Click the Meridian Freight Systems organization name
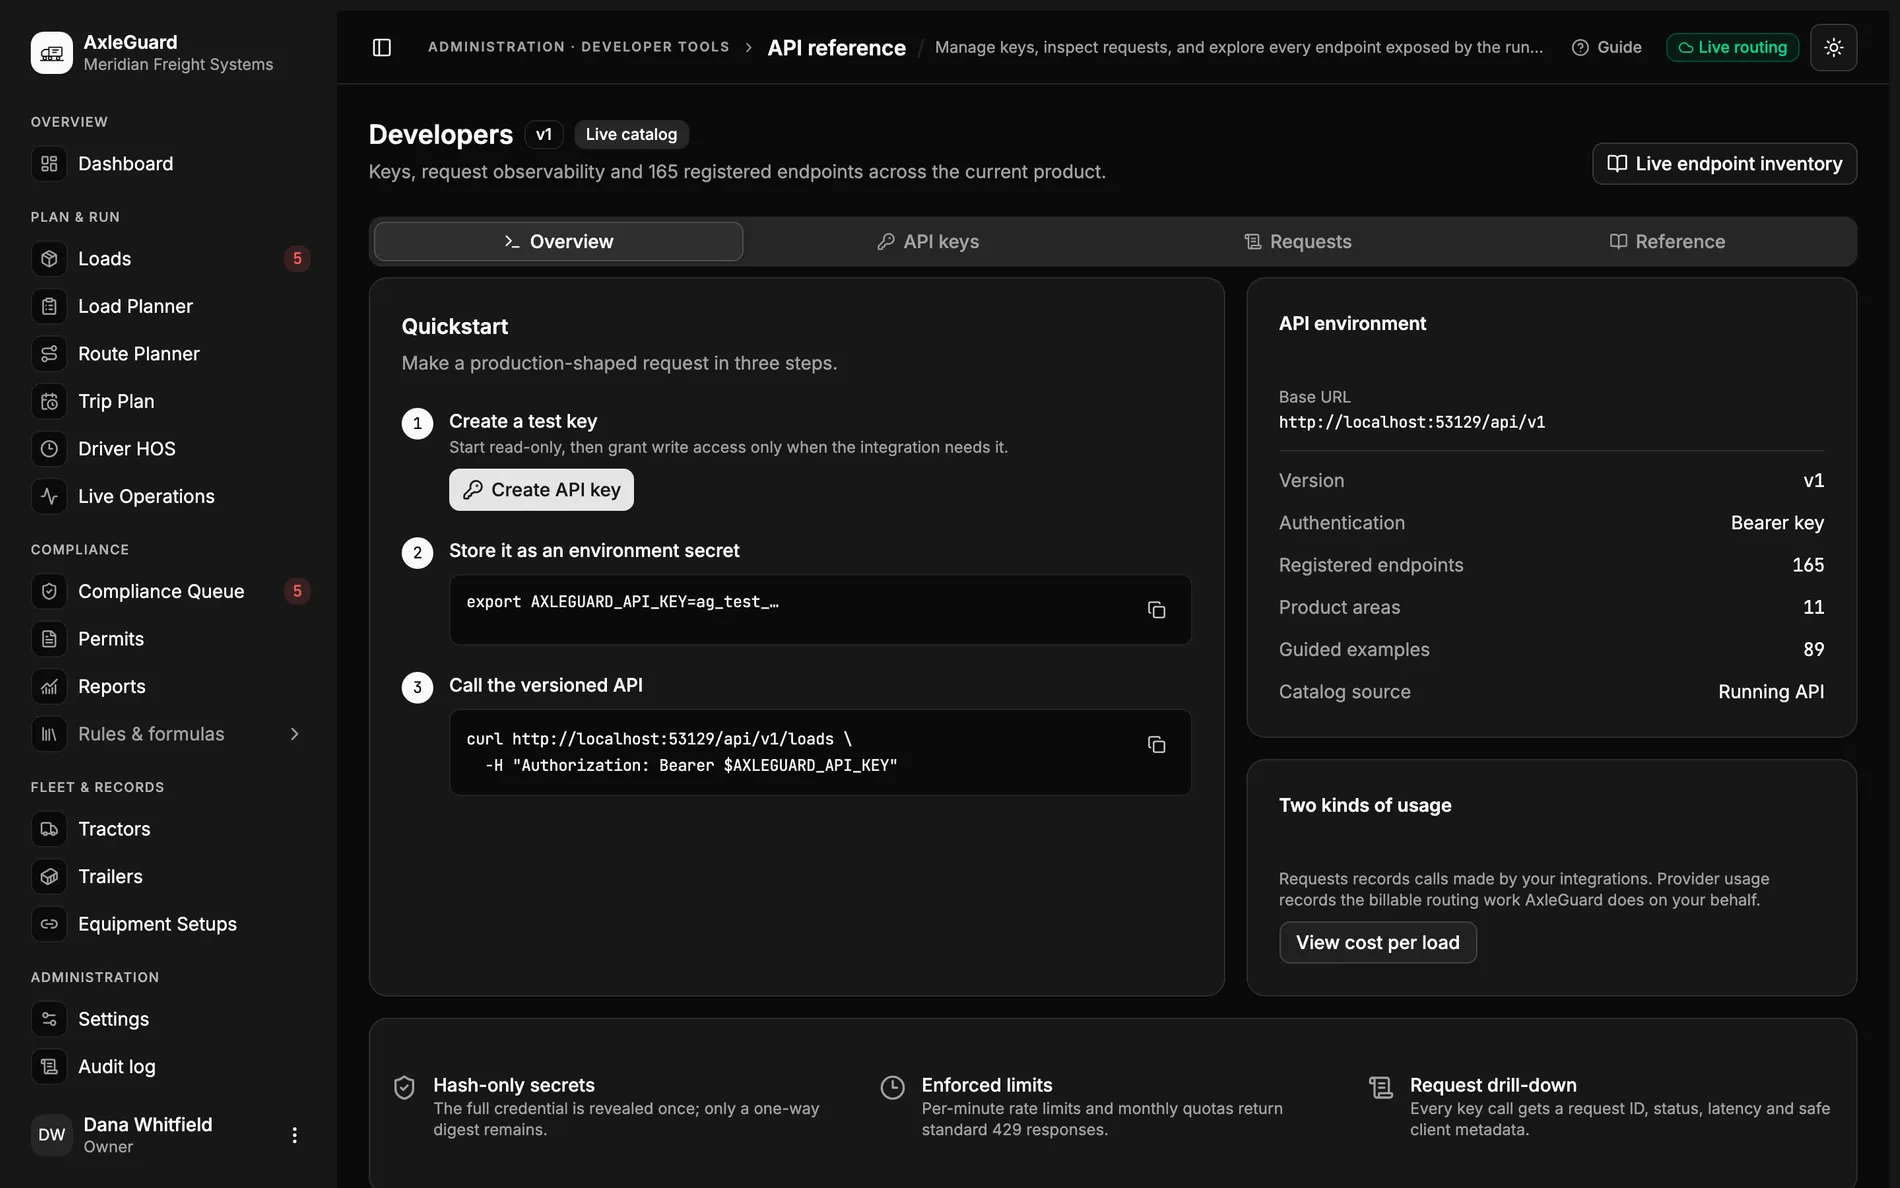 178,64
